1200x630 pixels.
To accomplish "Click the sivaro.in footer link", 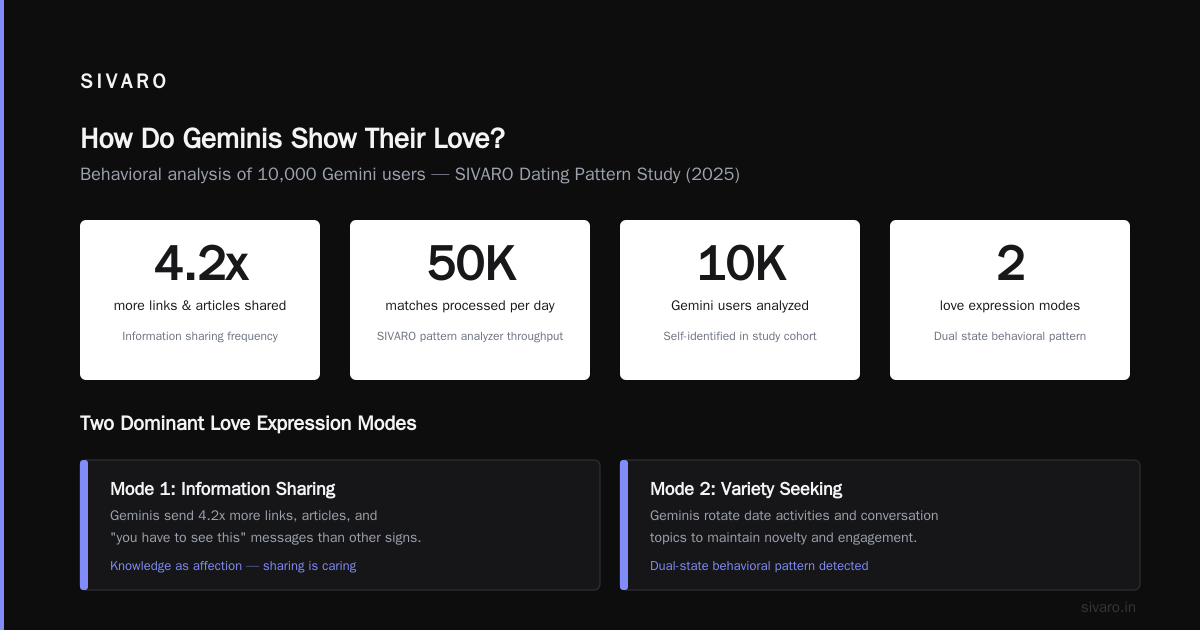I will coord(1108,607).
